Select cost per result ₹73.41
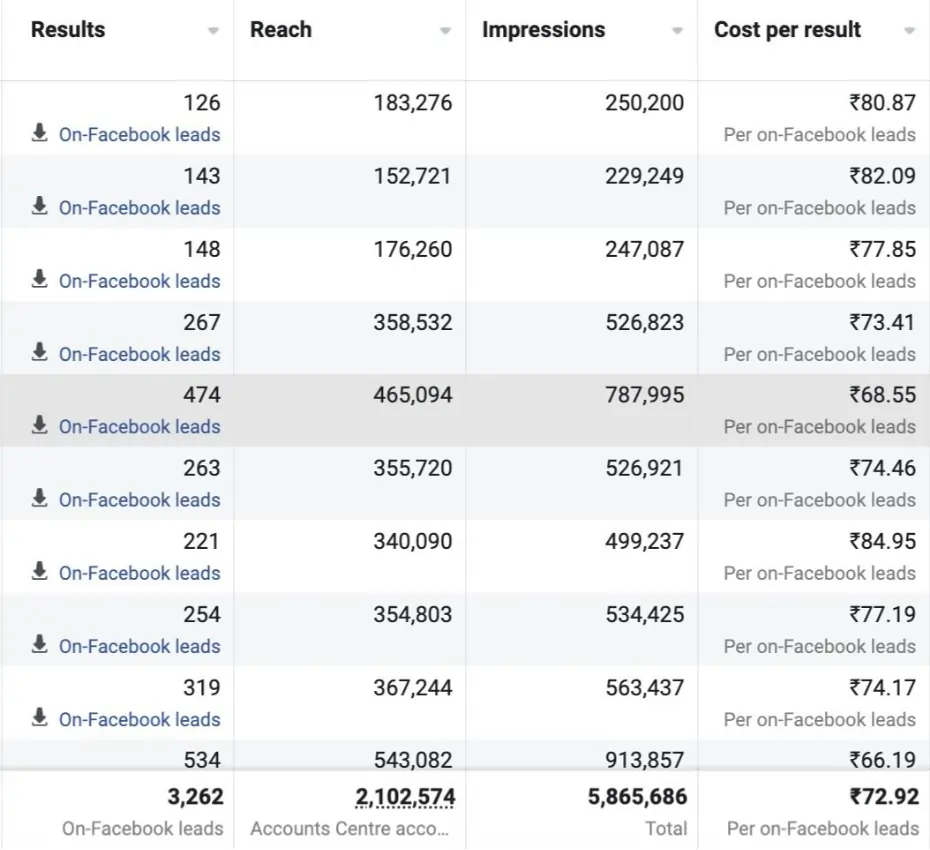This screenshot has width=930, height=850. click(883, 322)
